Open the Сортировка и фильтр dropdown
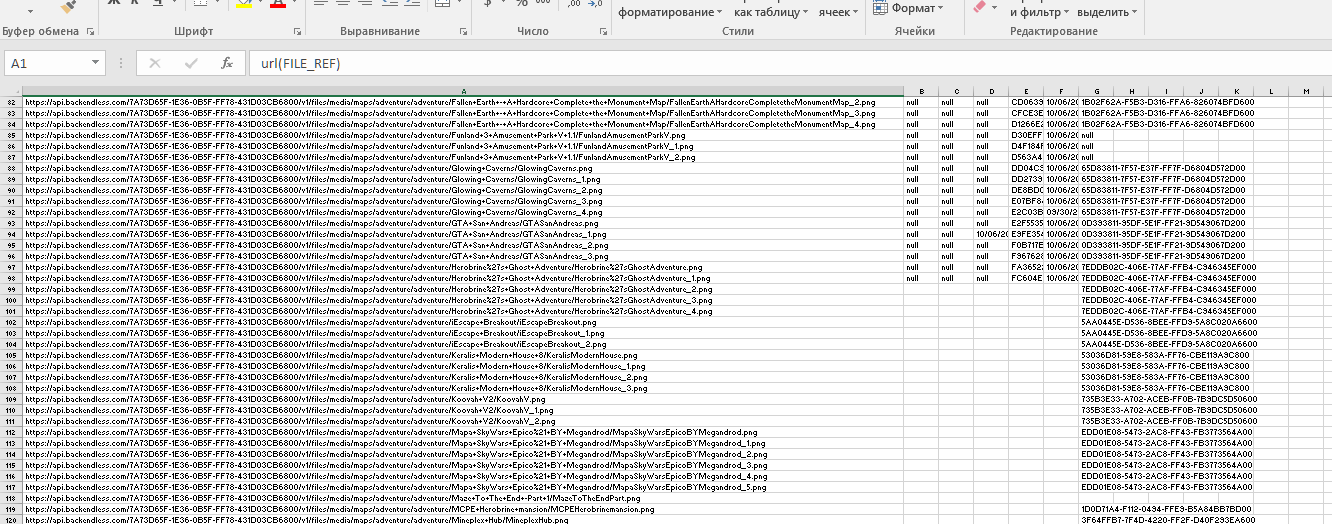The image size is (1332, 524). tap(1039, 12)
